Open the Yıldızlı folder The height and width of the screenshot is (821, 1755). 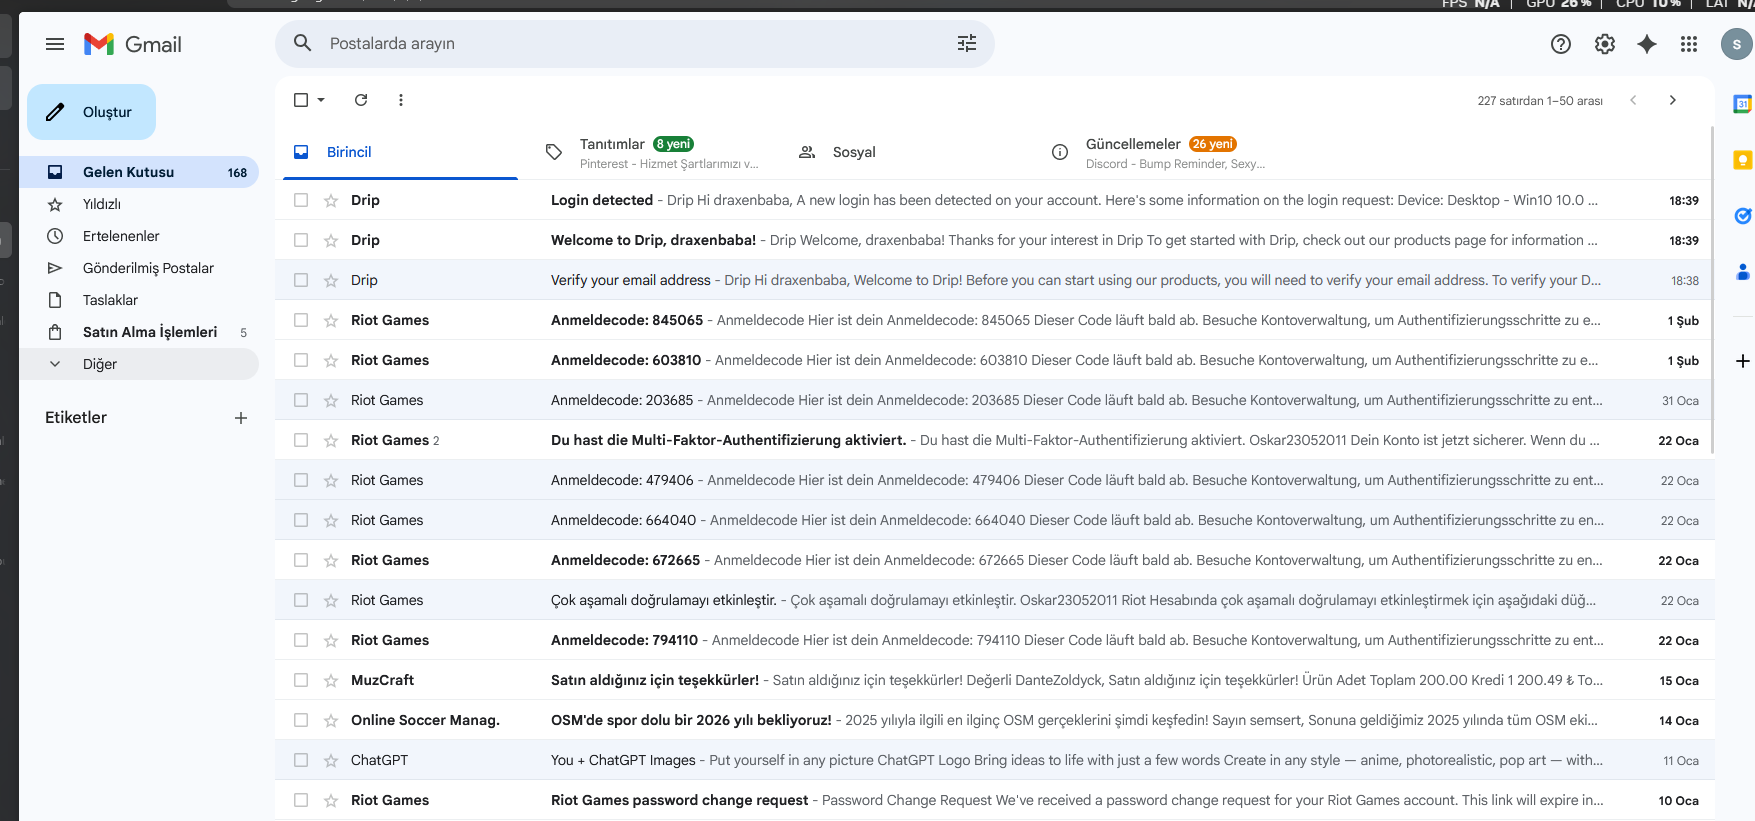click(x=139, y=204)
